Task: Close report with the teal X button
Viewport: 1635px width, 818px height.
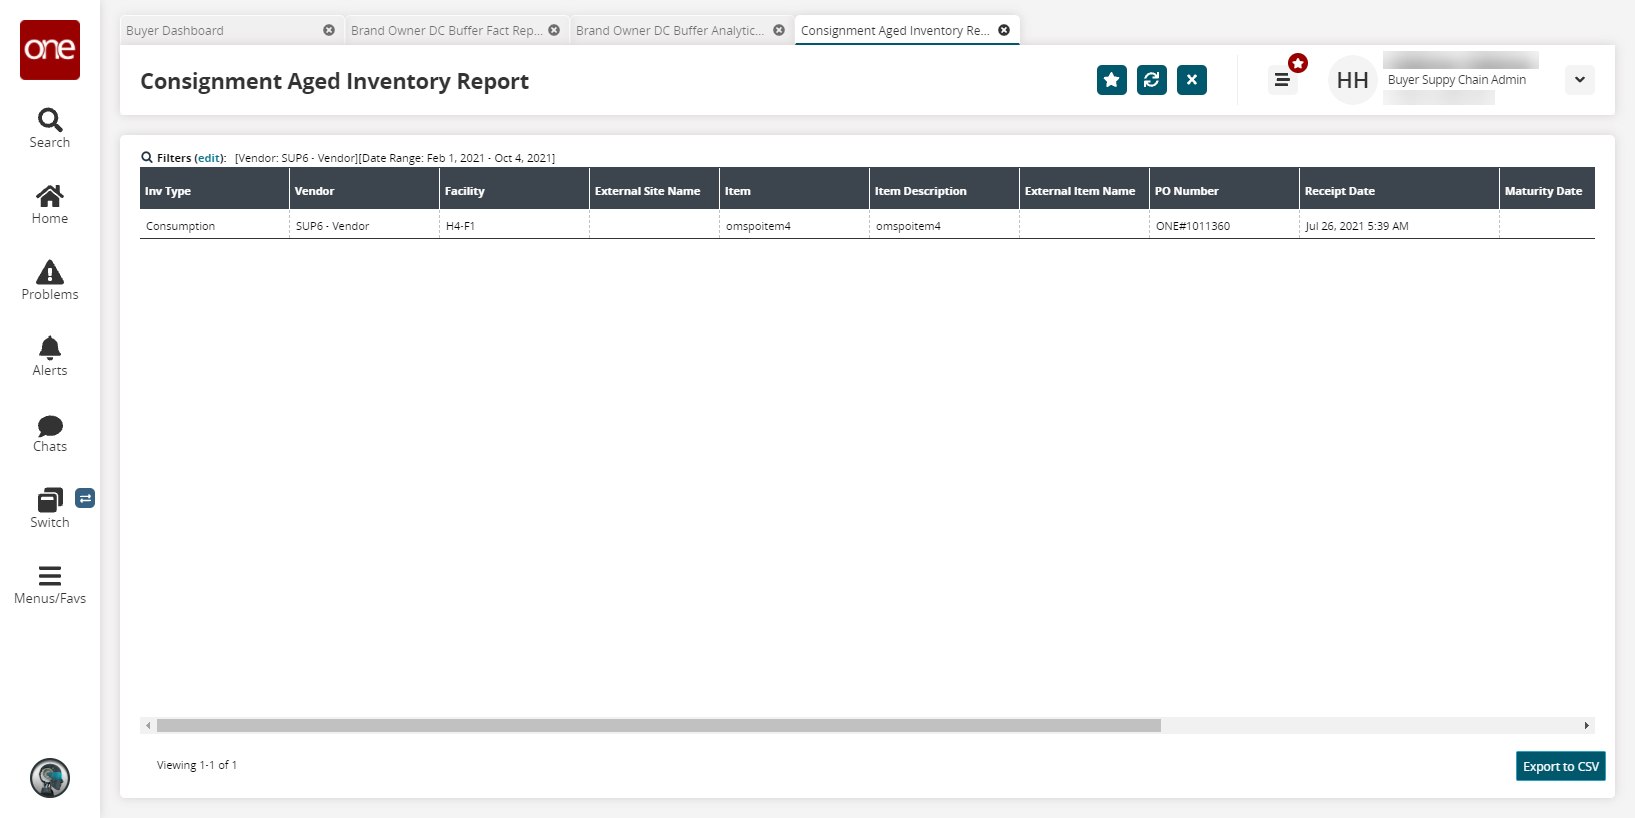Action: [1191, 80]
